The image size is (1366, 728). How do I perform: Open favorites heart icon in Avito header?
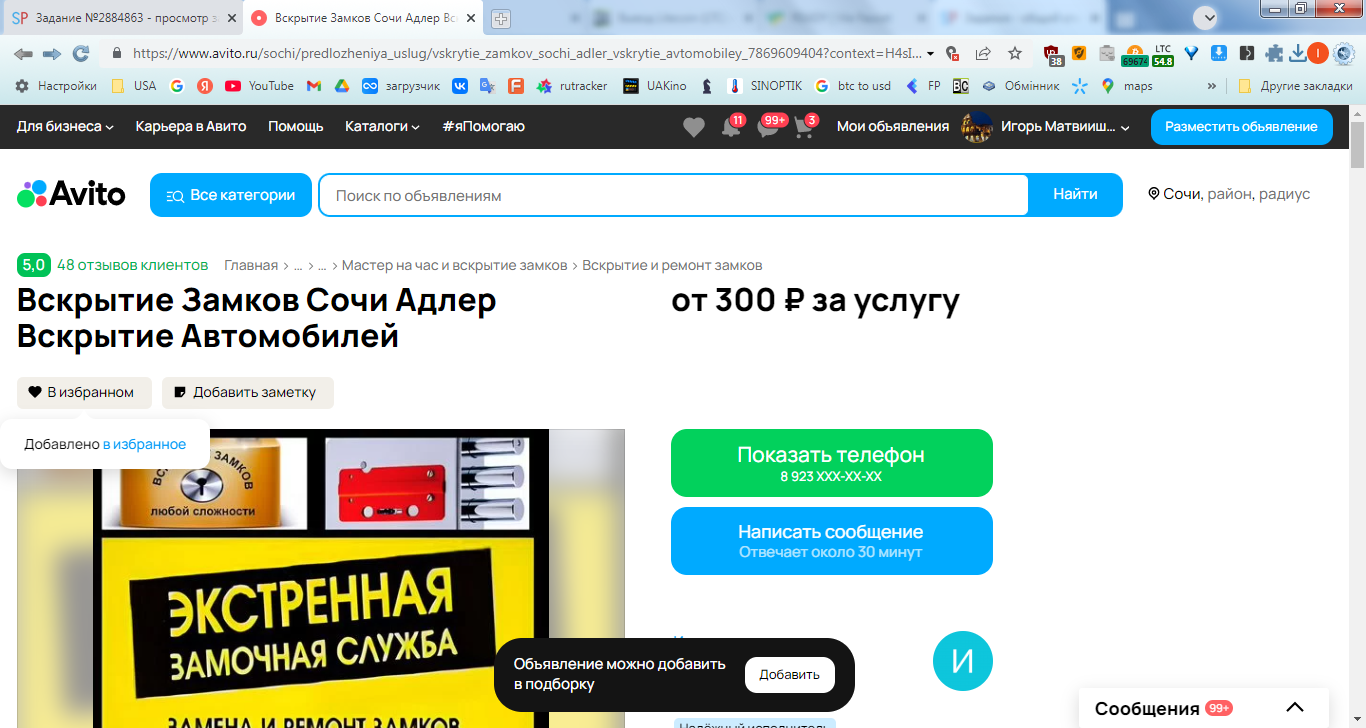[693, 127]
